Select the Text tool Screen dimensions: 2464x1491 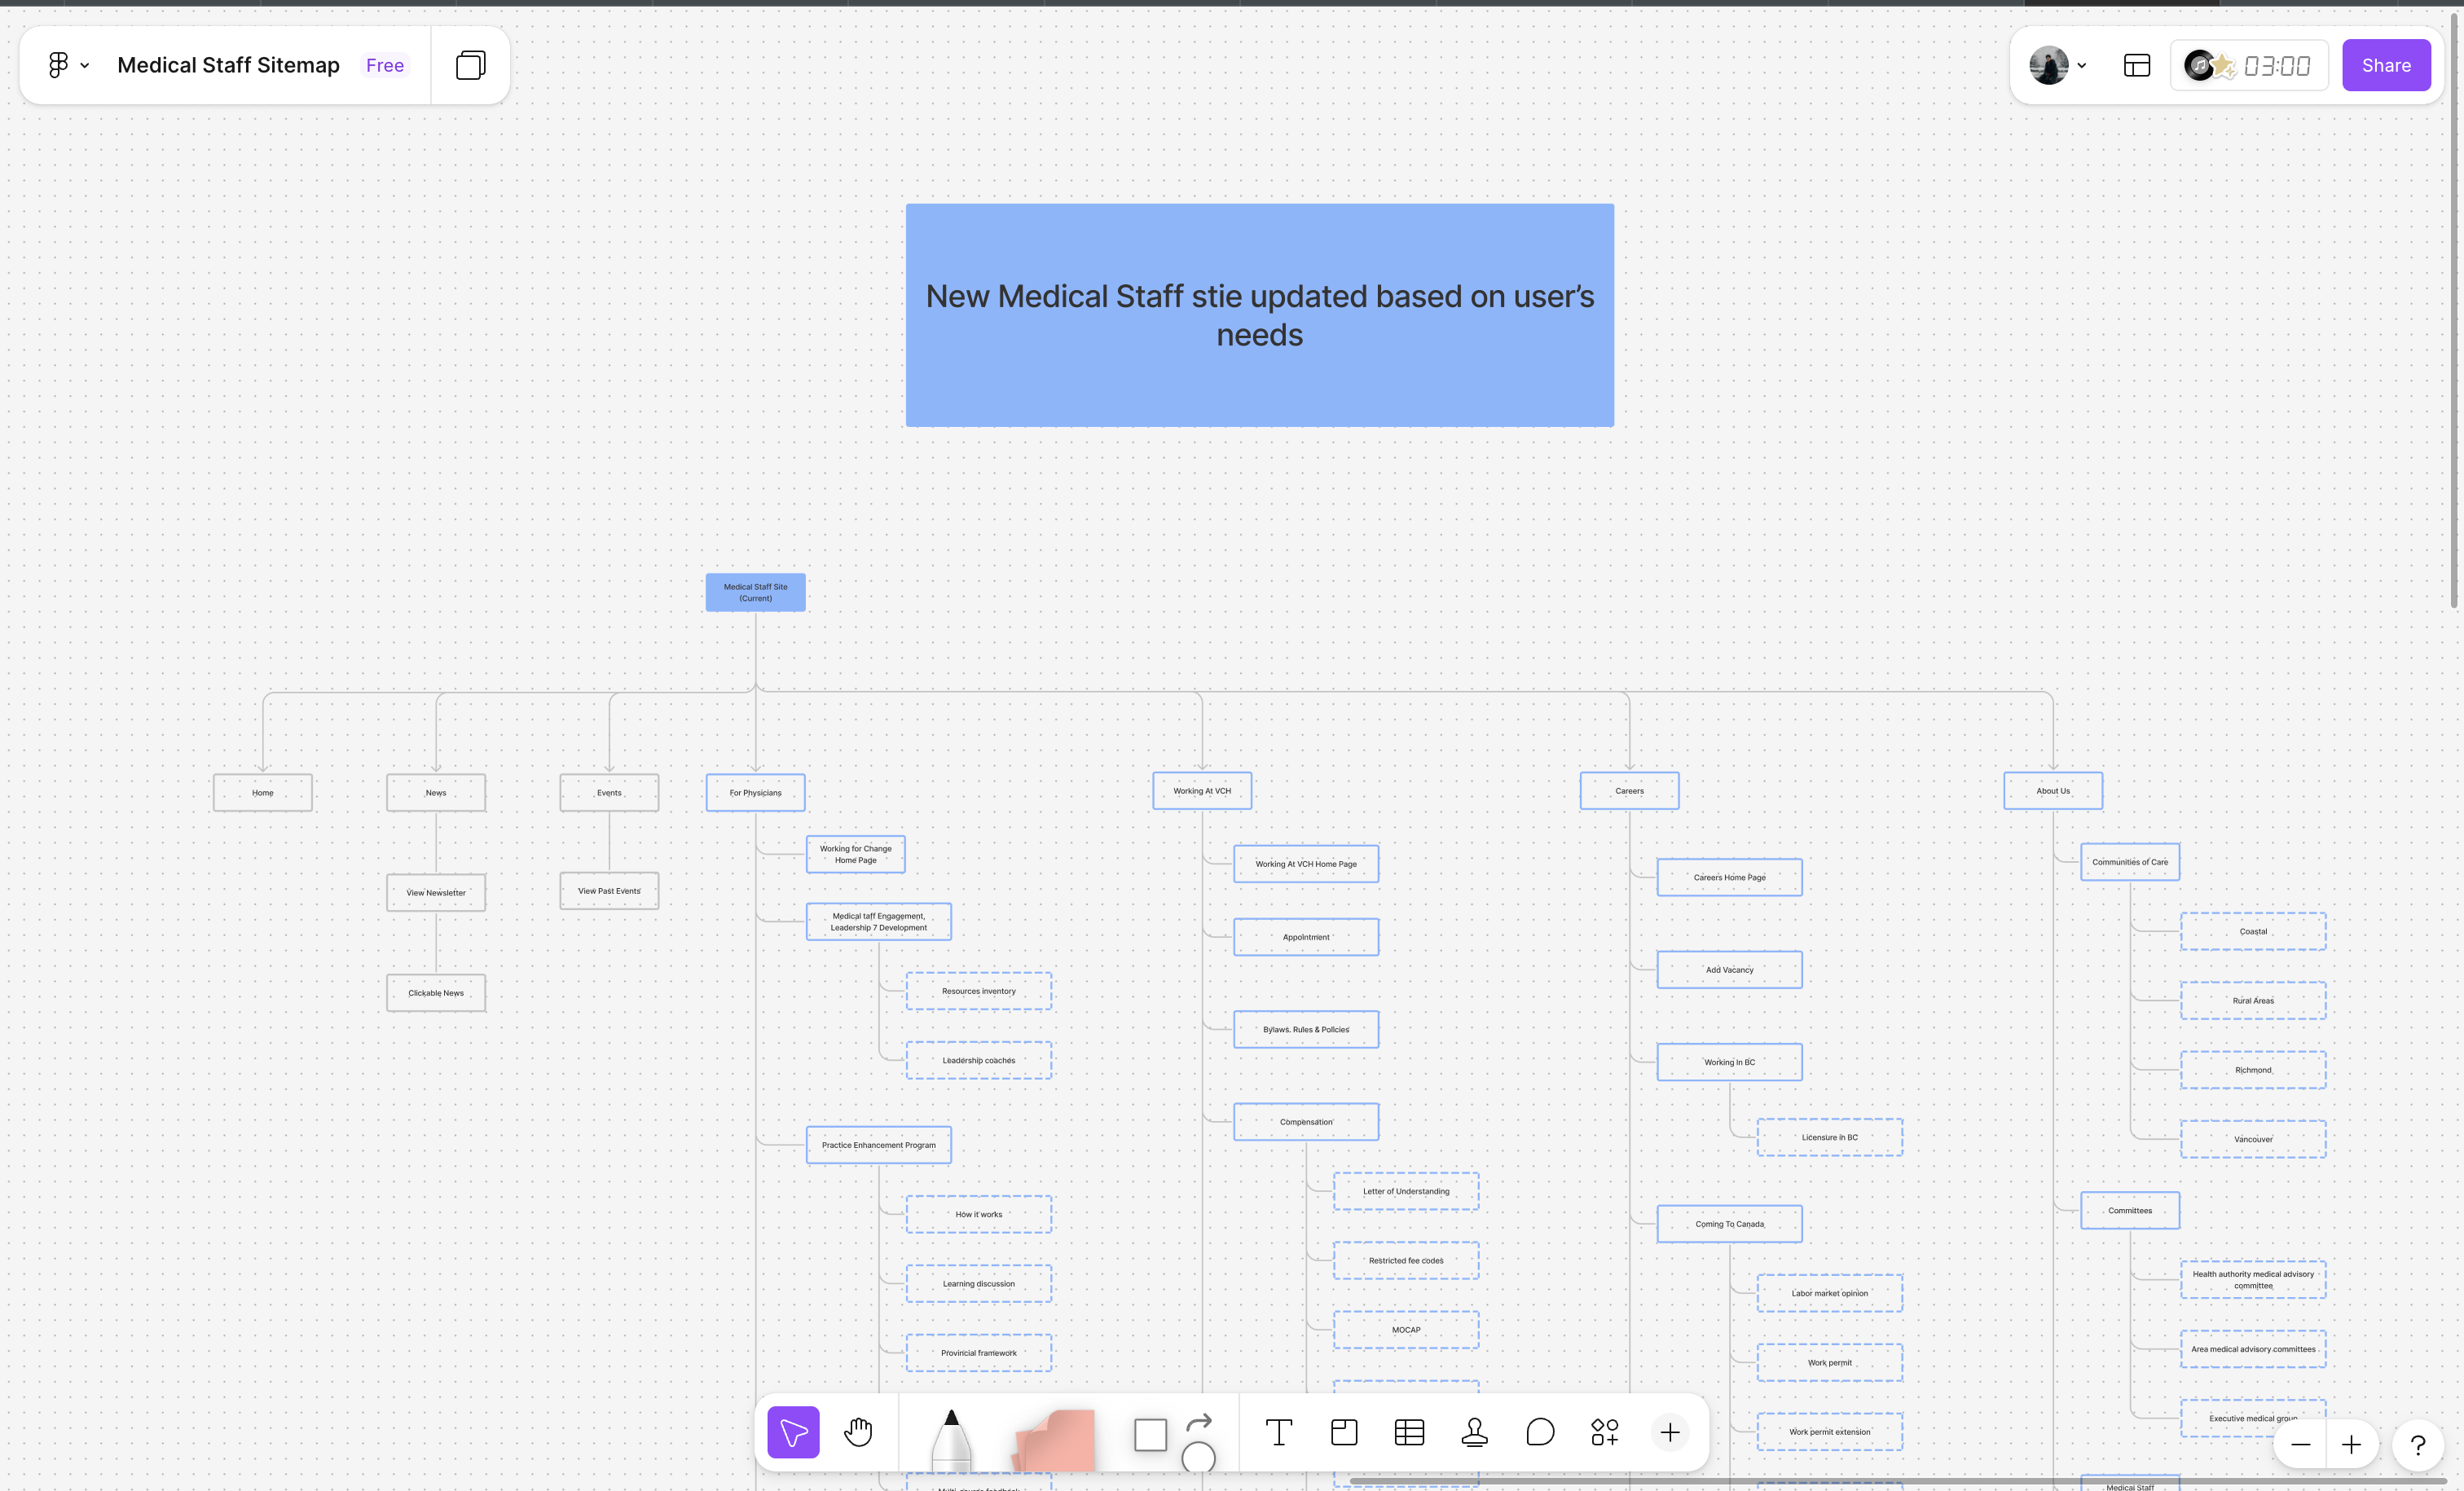pyautogui.click(x=1278, y=1432)
